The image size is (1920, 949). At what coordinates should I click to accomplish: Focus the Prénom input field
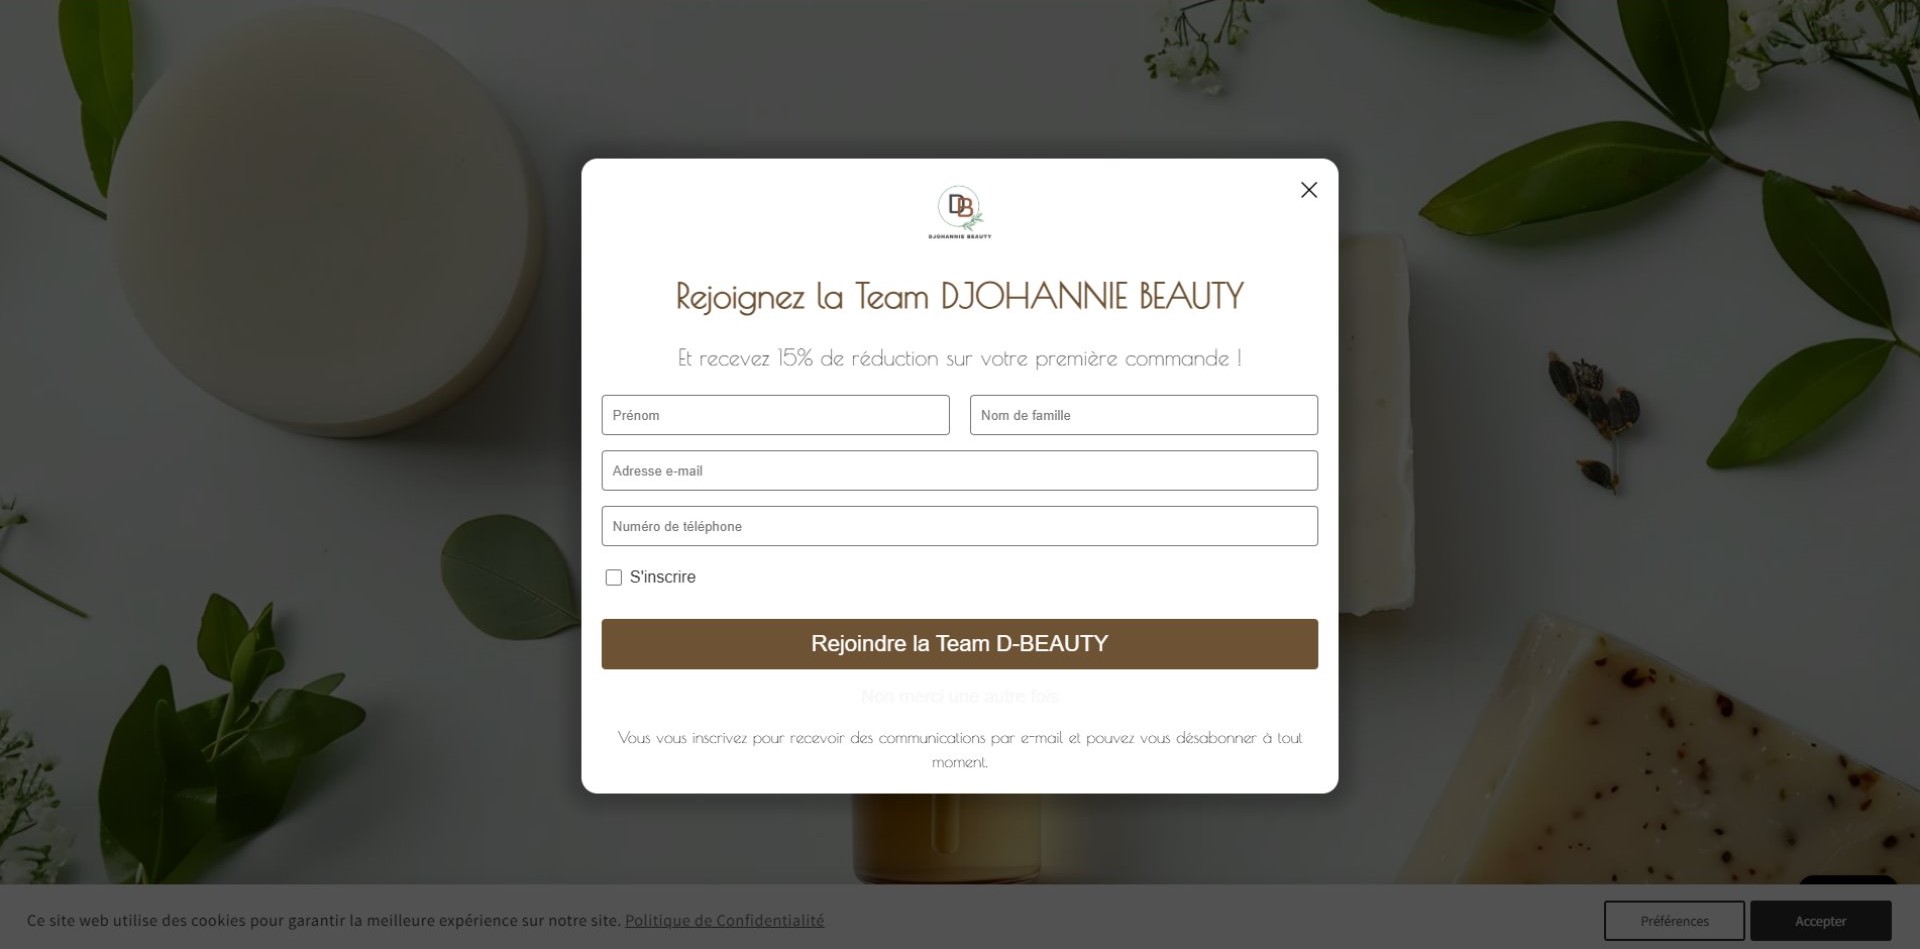(775, 415)
